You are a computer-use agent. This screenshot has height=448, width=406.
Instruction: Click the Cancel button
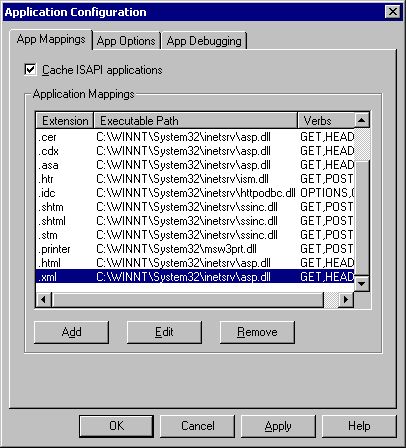click(198, 426)
